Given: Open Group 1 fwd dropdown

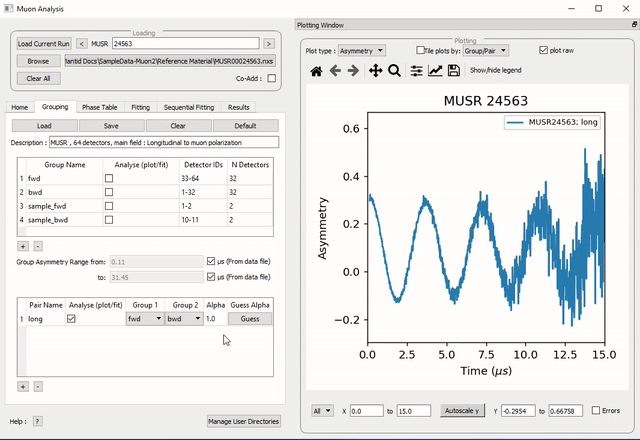Looking at the screenshot, I should (144, 319).
